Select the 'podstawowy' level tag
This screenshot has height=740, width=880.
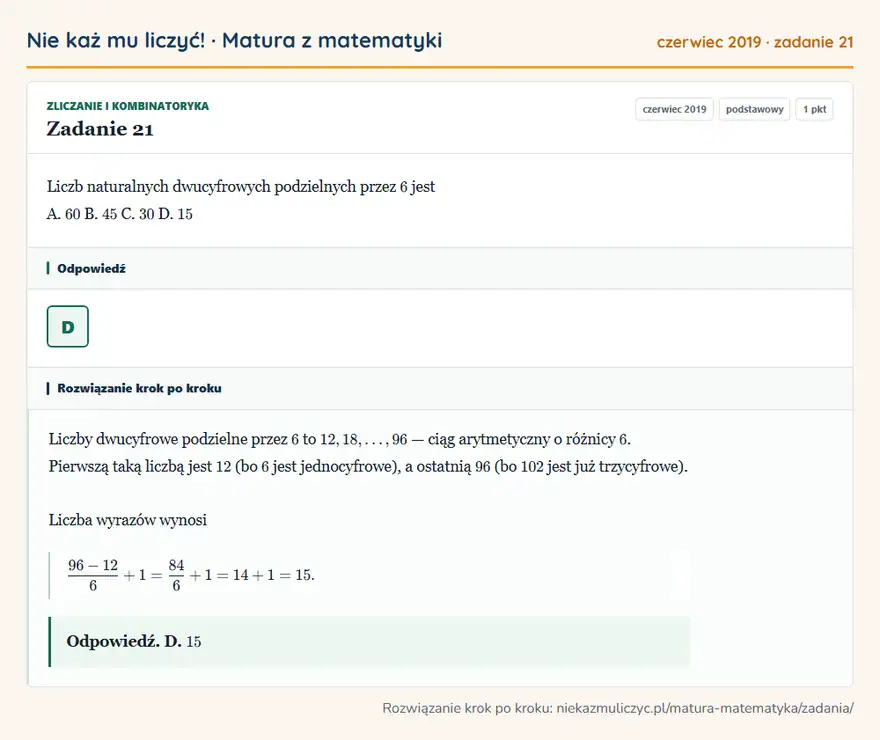pyautogui.click(x=754, y=109)
